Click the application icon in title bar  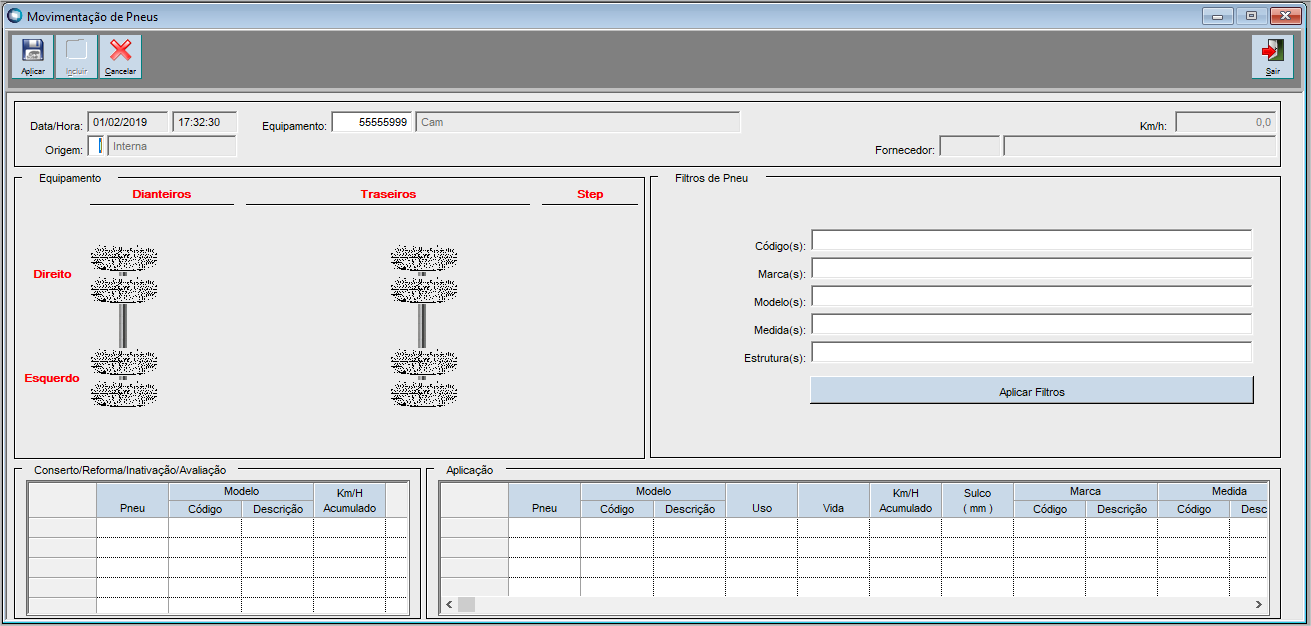14,16
